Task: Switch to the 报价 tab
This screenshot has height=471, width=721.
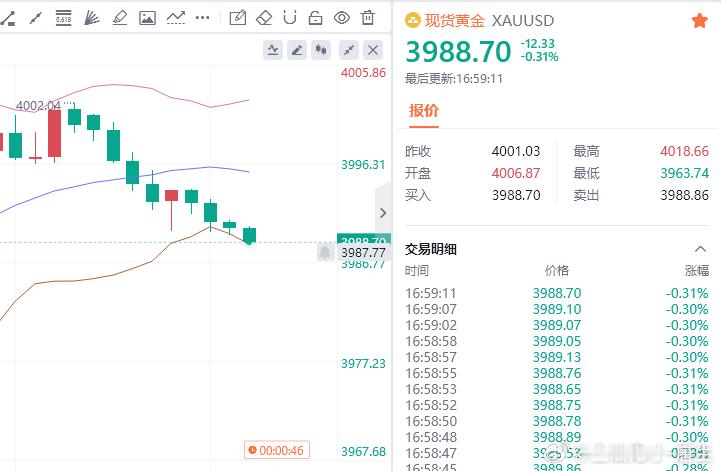Action: tap(424, 110)
